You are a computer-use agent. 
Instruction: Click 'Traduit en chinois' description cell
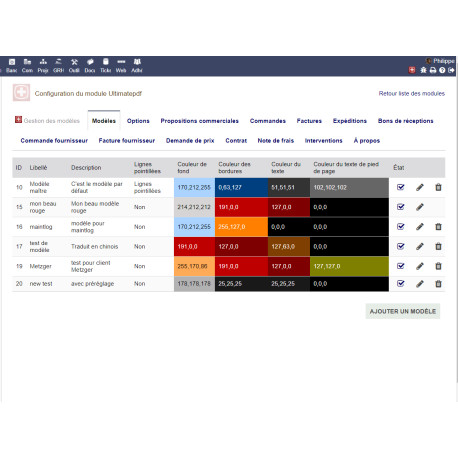(x=95, y=247)
